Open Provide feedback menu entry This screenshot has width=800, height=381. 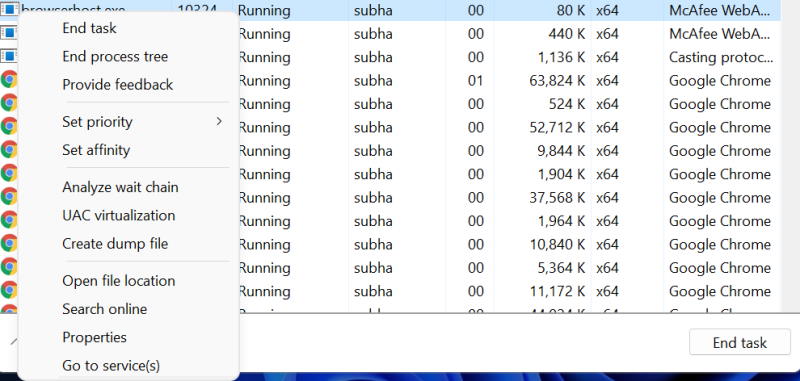click(117, 85)
